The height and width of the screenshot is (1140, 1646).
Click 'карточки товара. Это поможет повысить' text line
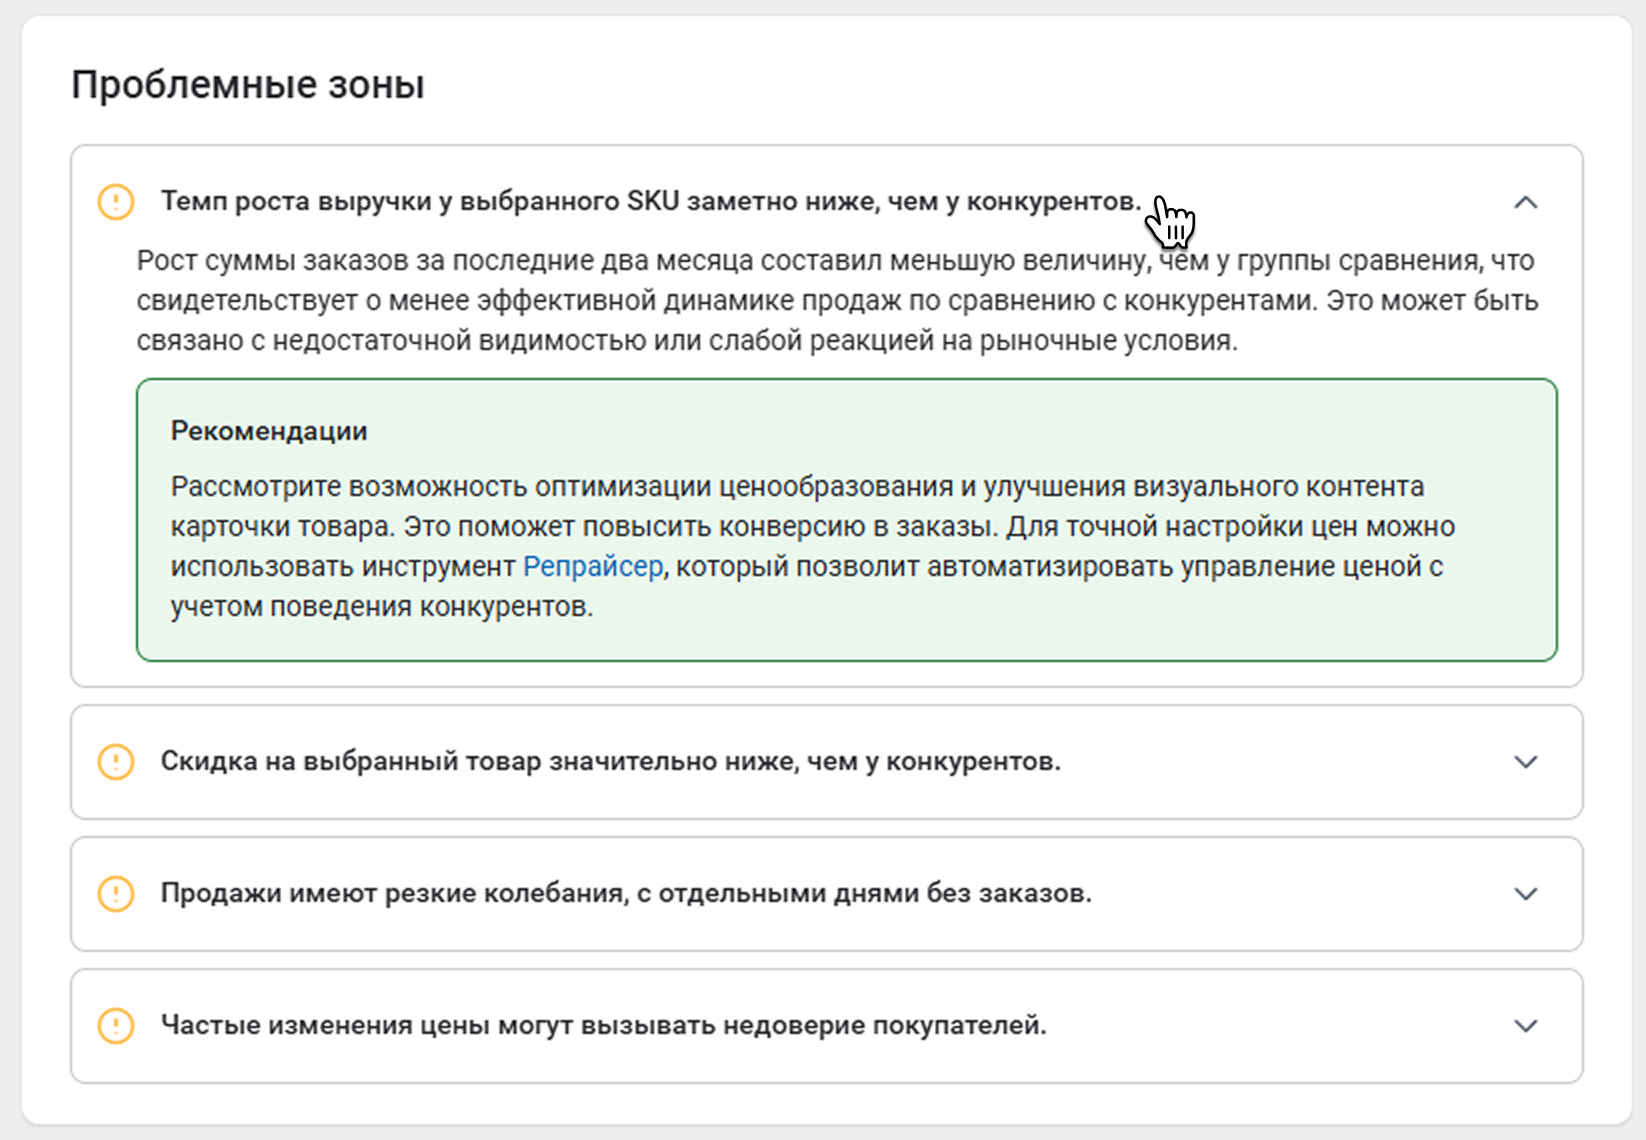tap(812, 527)
